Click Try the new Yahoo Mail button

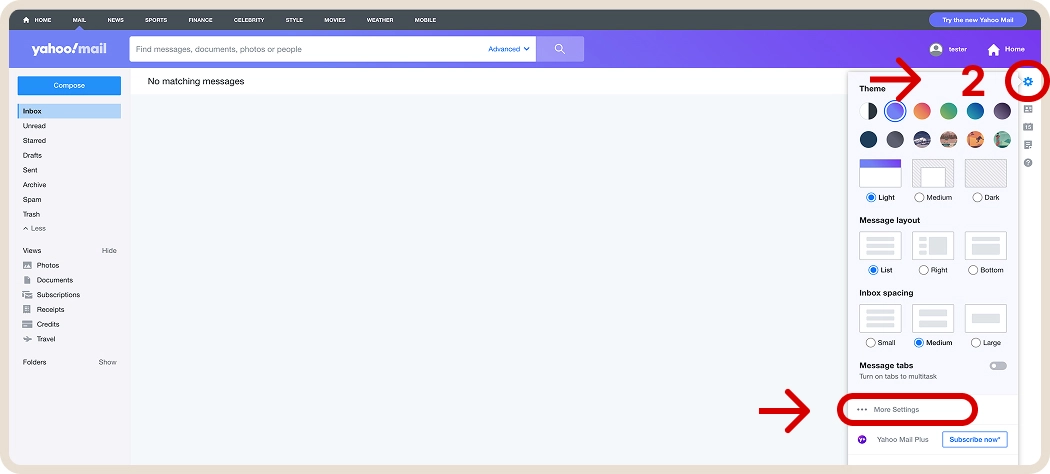(978, 20)
